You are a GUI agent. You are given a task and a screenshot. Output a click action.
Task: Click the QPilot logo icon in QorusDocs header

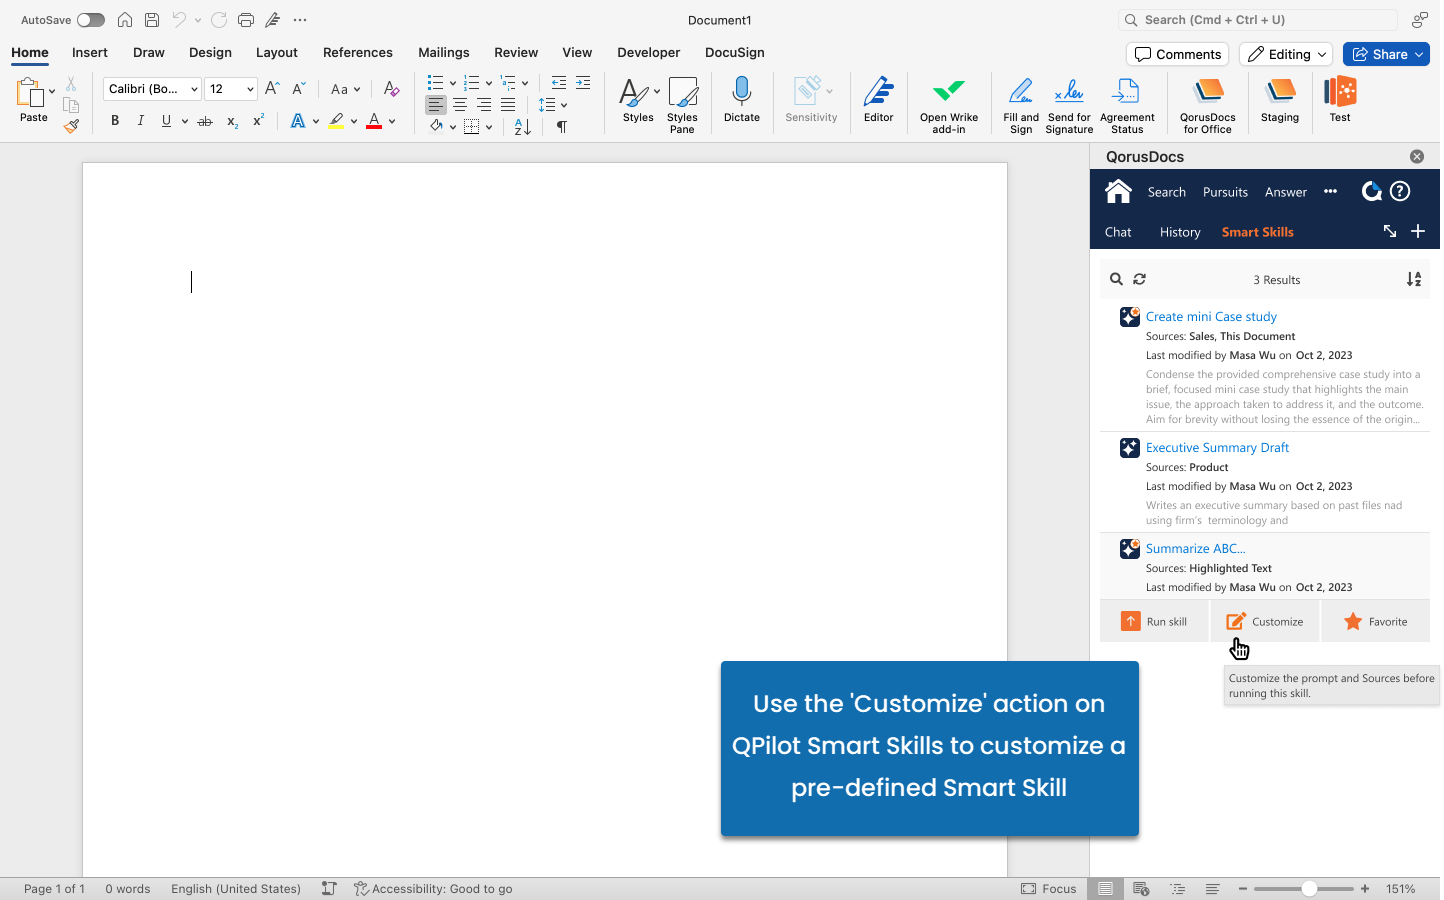pos(1371,191)
